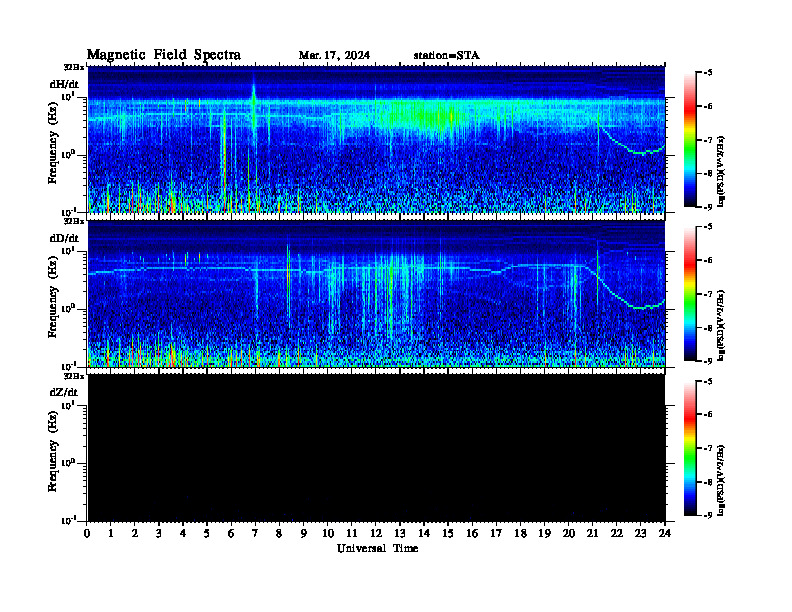This screenshot has height=612, width=792.
Task: Click inside the dH/dt spectrogram plot
Action: click(376, 139)
